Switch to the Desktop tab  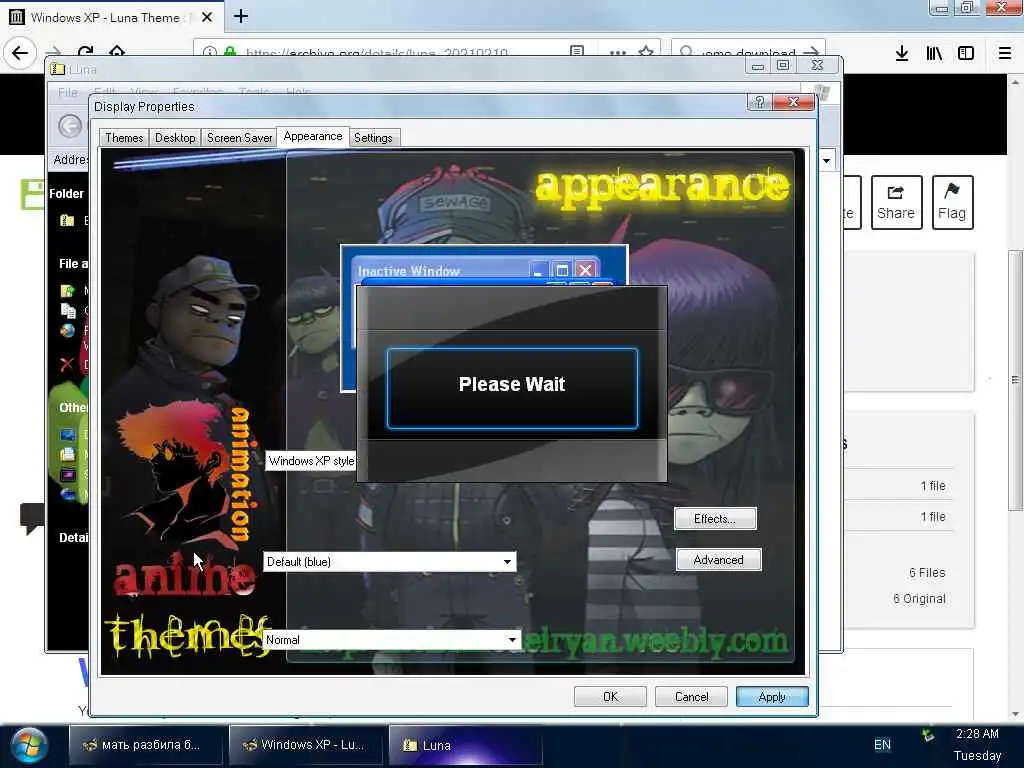click(175, 138)
